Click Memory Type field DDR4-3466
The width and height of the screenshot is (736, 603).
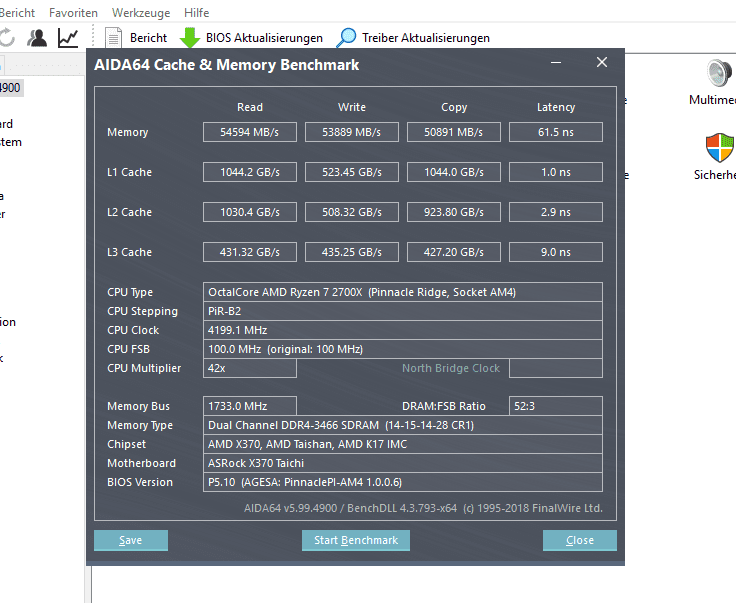[403, 425]
